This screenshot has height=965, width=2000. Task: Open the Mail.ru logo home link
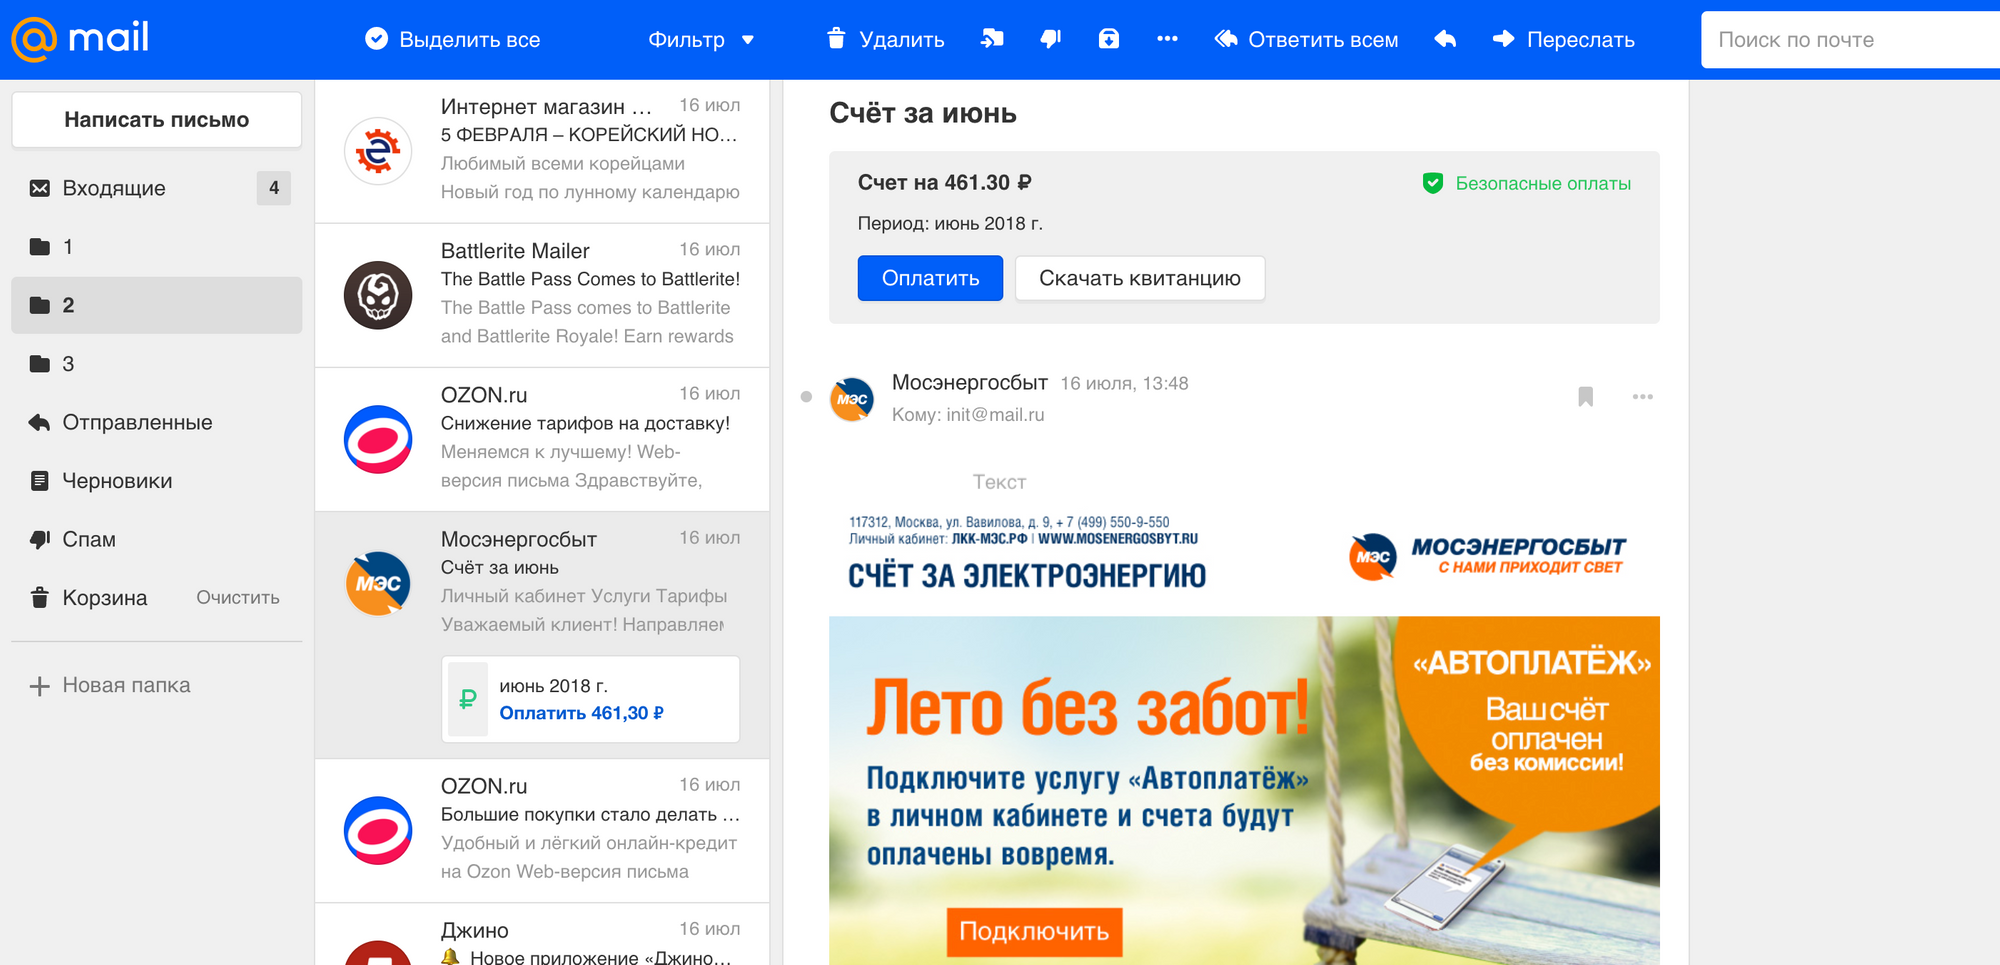click(80, 39)
